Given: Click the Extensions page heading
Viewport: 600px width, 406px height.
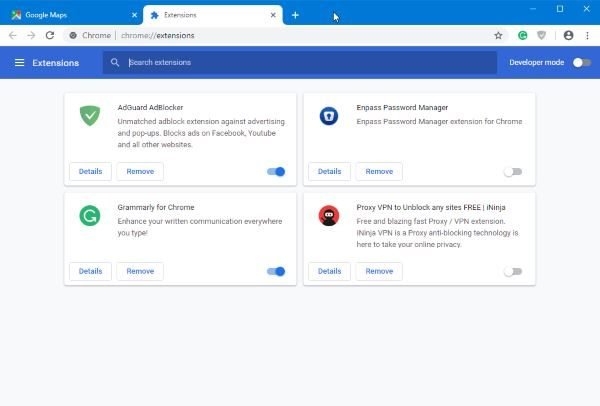Looking at the screenshot, I should pos(55,63).
